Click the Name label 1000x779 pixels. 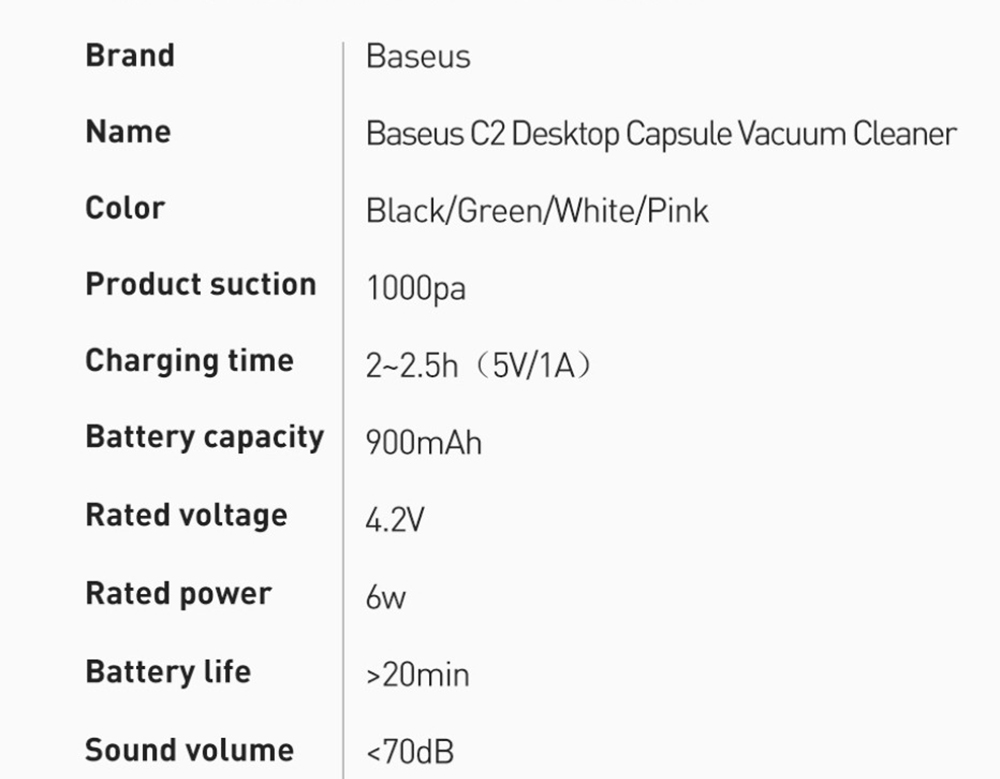(x=128, y=132)
